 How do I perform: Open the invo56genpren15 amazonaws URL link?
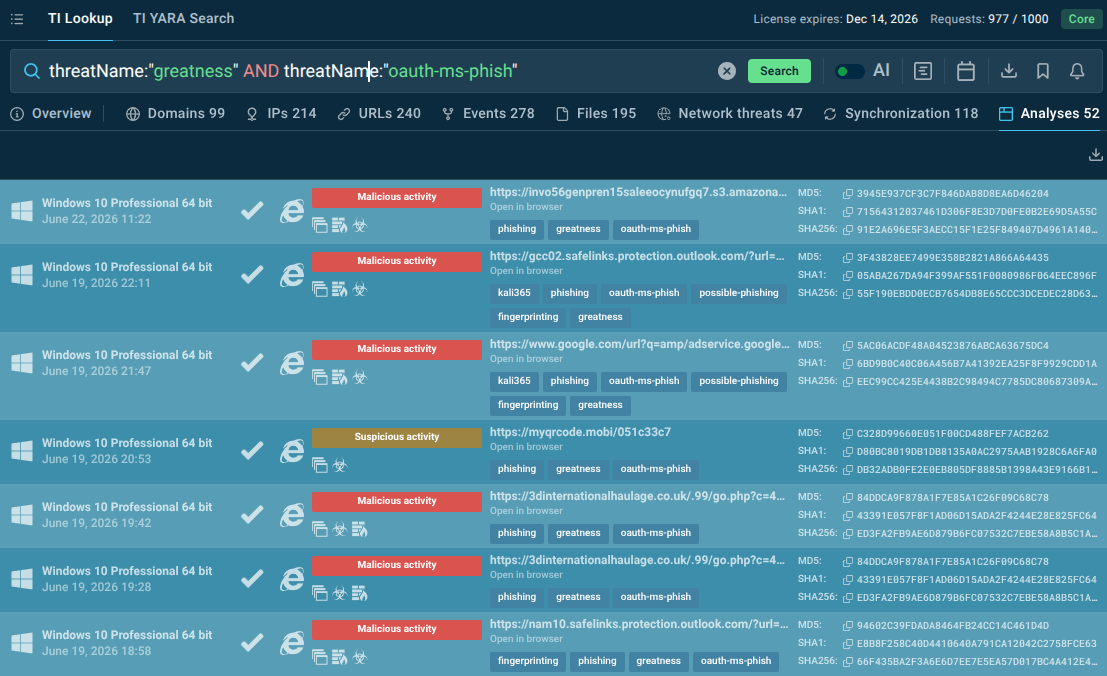click(x=638, y=192)
